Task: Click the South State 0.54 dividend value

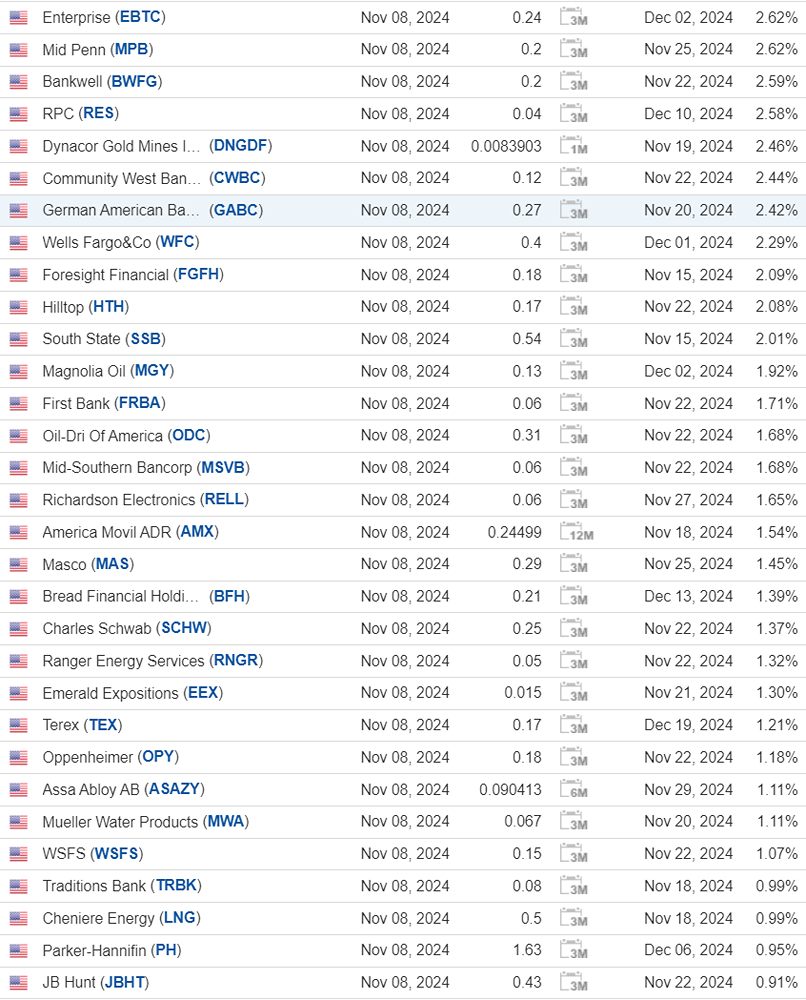Action: [x=527, y=339]
